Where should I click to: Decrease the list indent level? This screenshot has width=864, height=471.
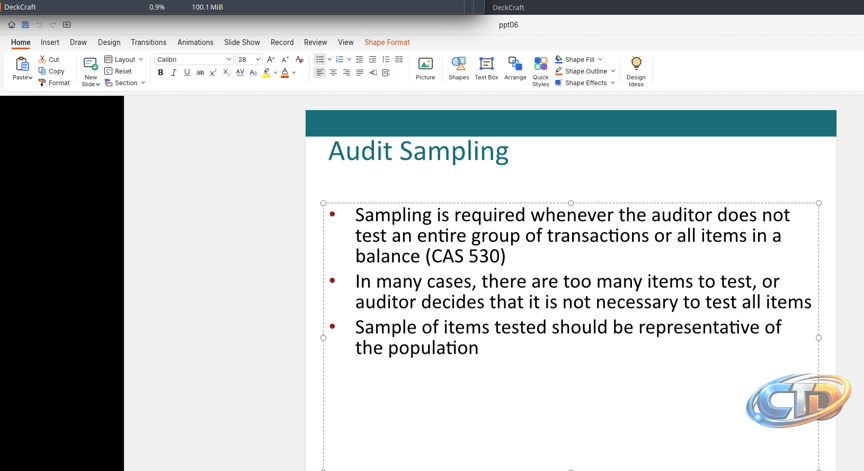point(359,59)
